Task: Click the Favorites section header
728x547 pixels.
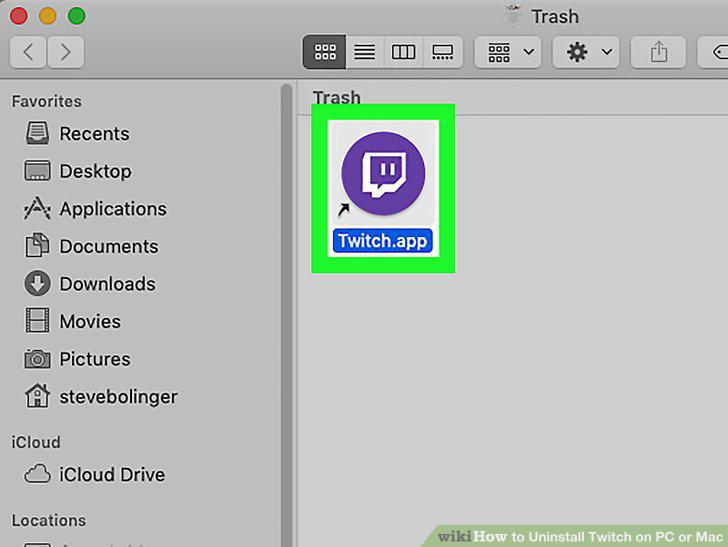Action: [x=46, y=101]
